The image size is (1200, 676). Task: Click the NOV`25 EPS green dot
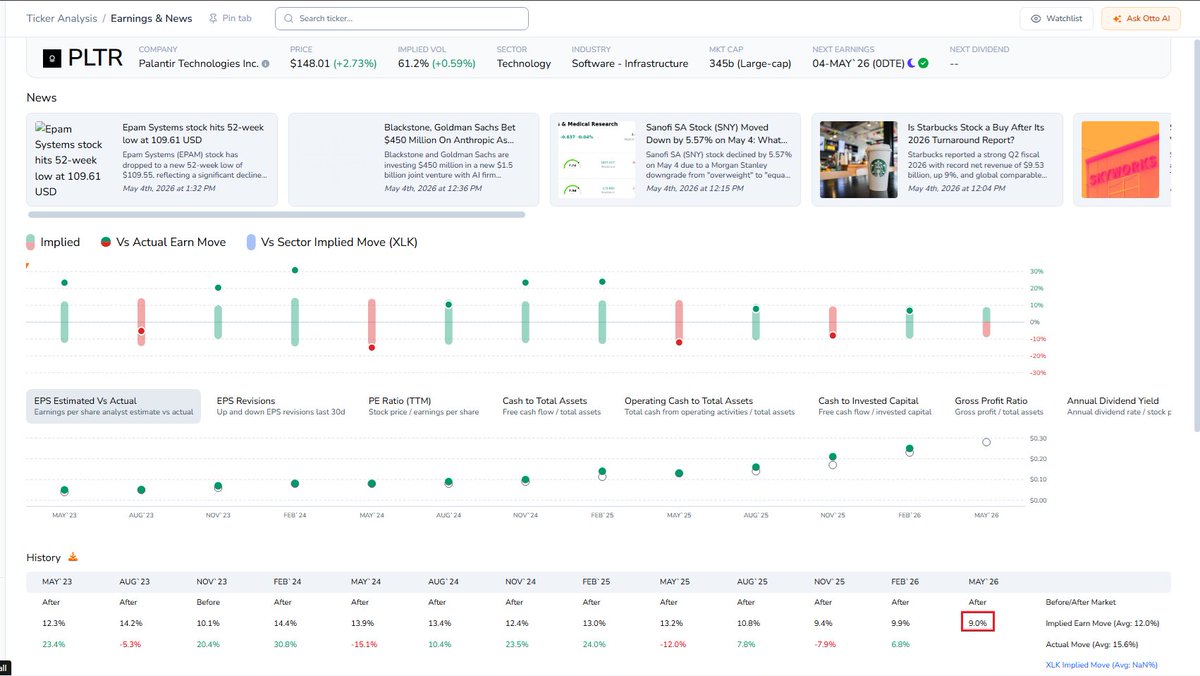pos(833,457)
